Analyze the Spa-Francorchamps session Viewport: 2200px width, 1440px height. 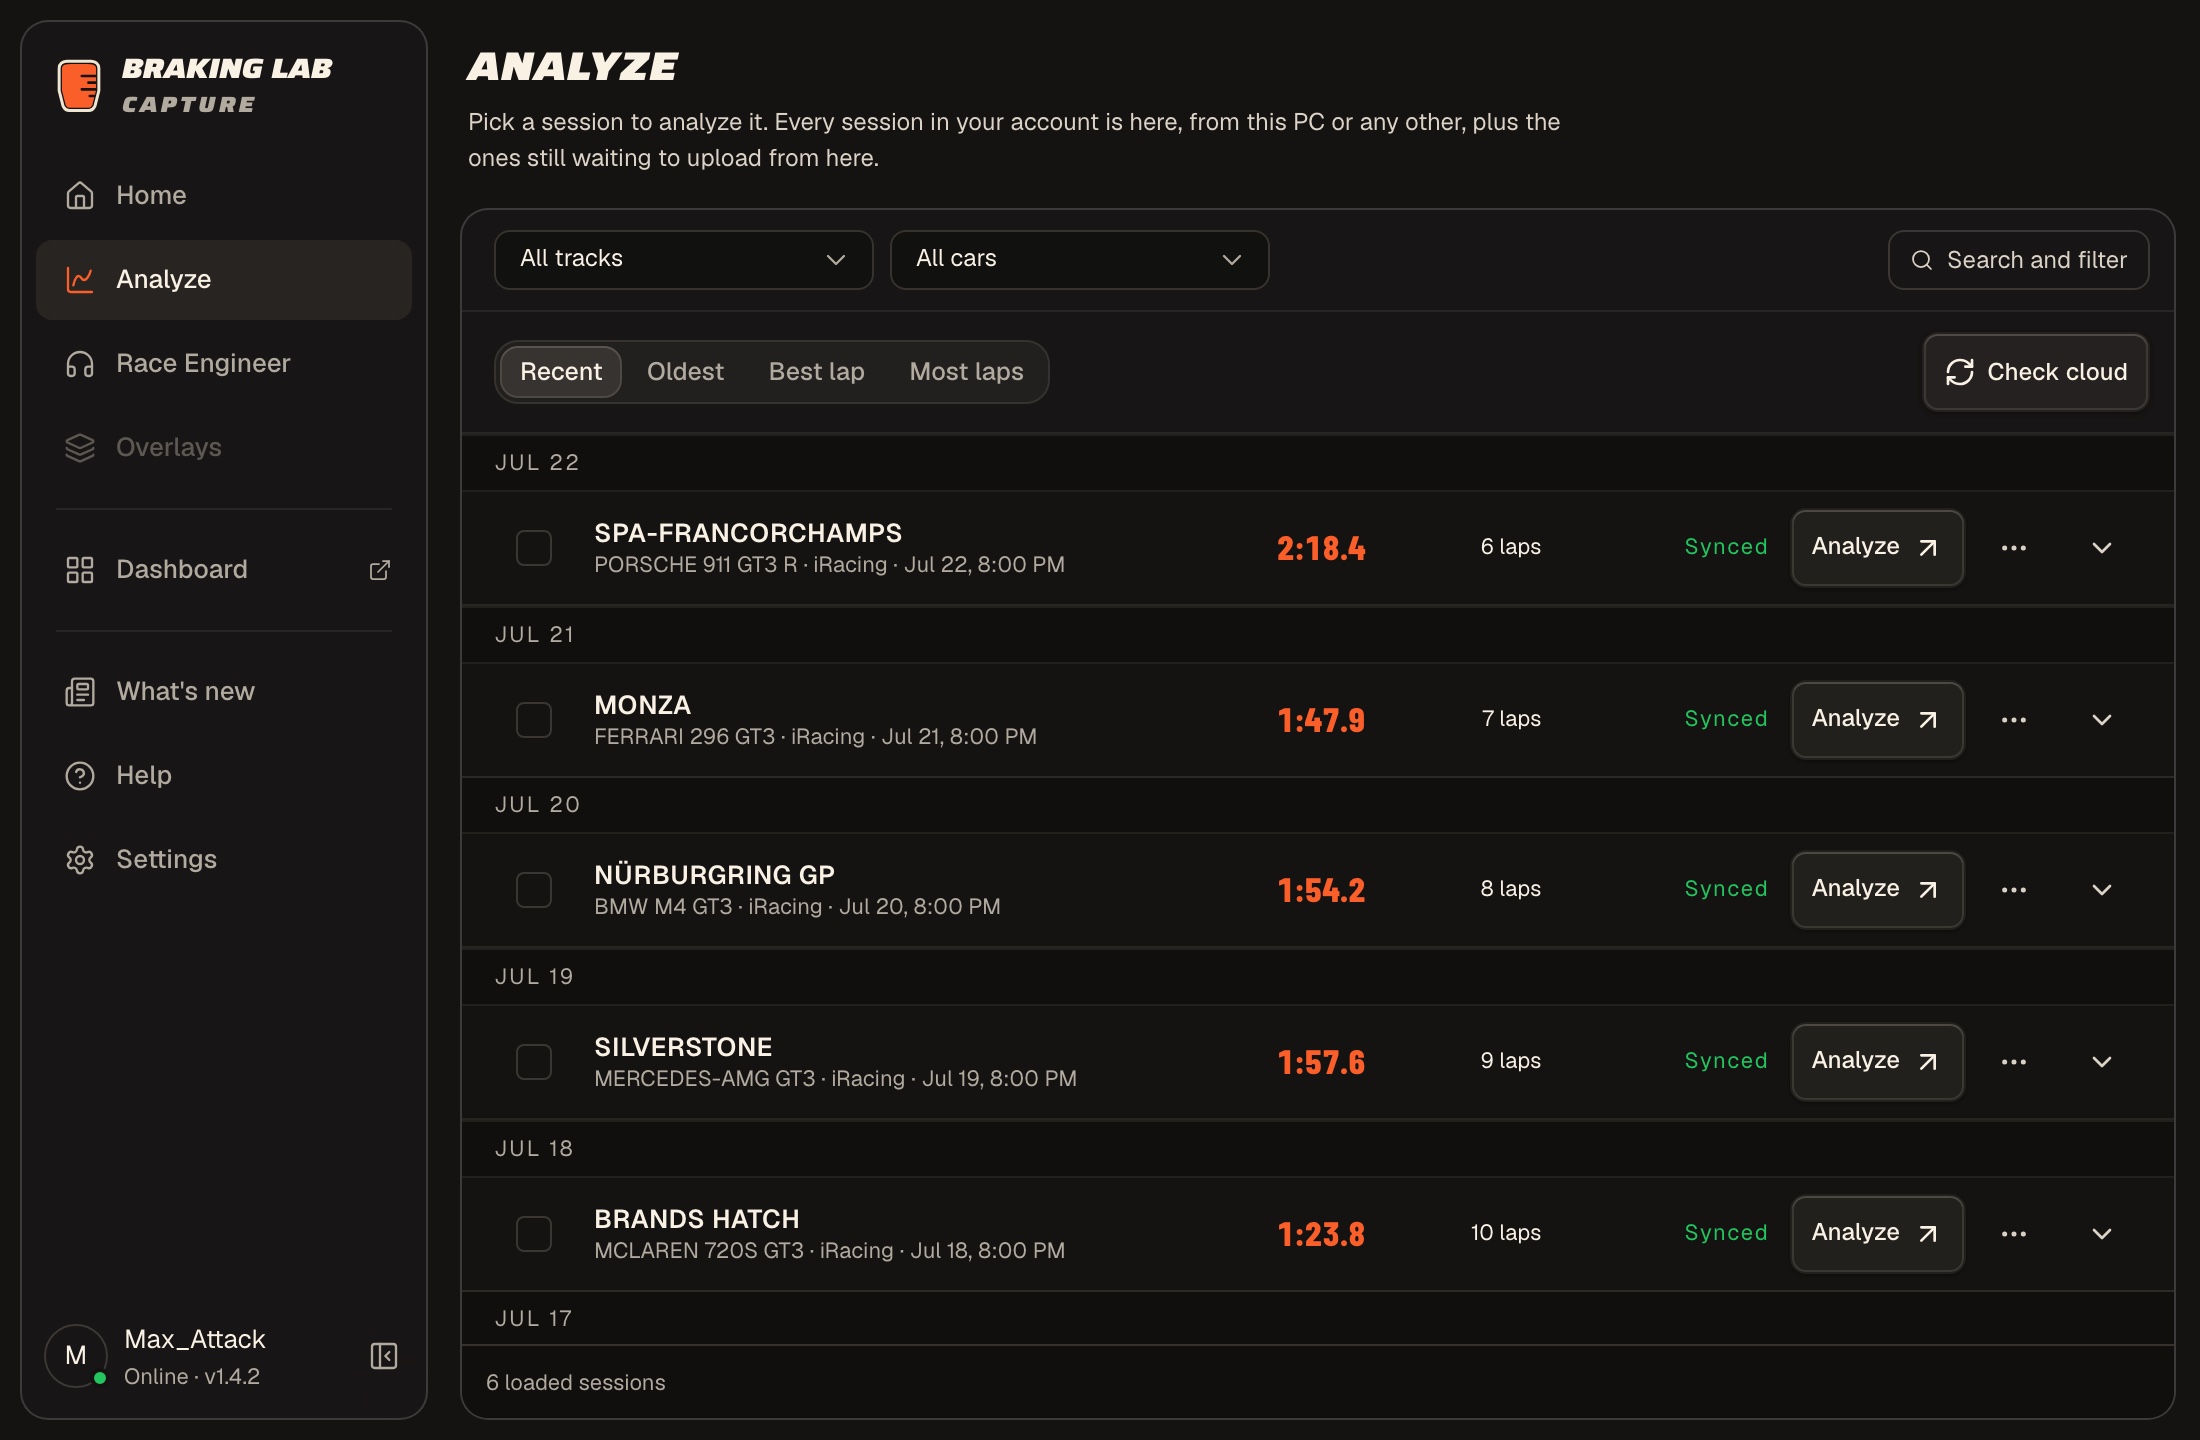(x=1877, y=548)
